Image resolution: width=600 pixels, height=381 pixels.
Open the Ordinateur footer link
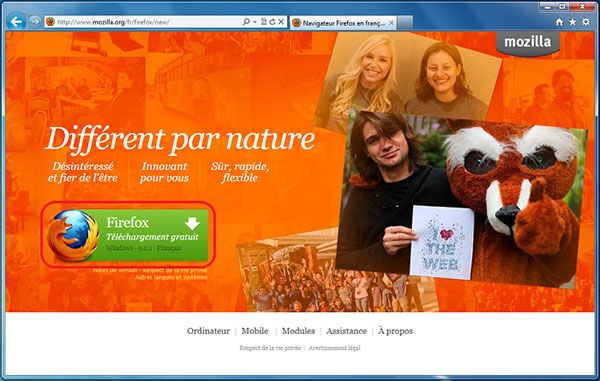208,331
